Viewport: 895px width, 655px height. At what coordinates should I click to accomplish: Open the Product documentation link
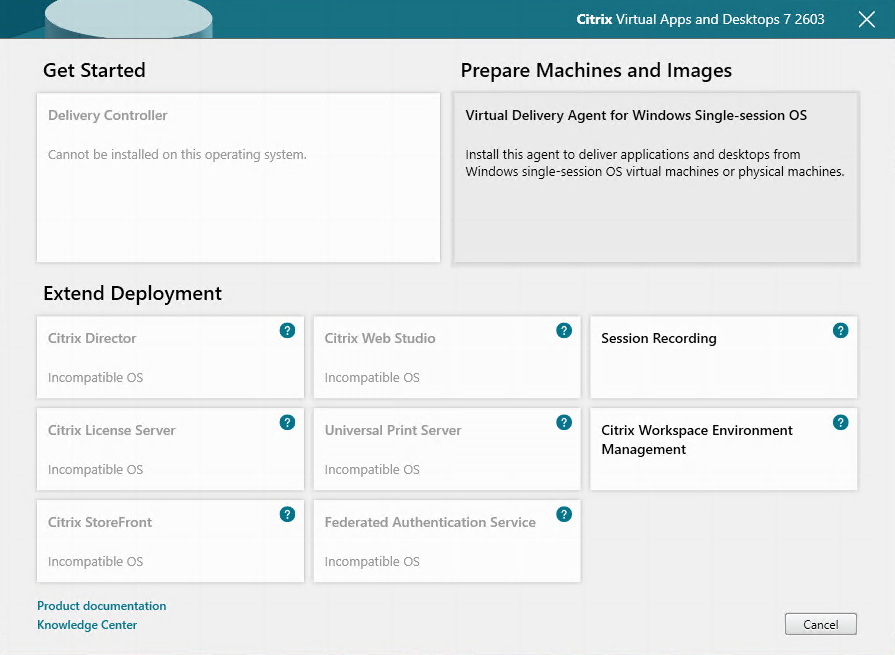pyautogui.click(x=102, y=606)
